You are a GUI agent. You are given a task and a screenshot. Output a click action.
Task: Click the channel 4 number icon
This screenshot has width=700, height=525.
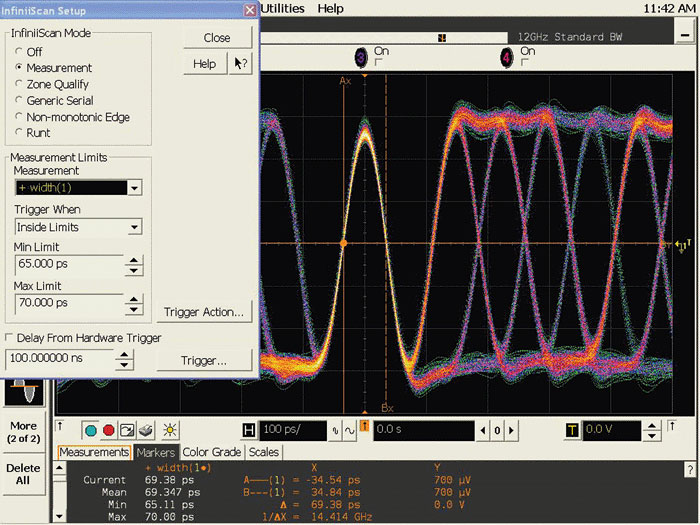coord(506,58)
